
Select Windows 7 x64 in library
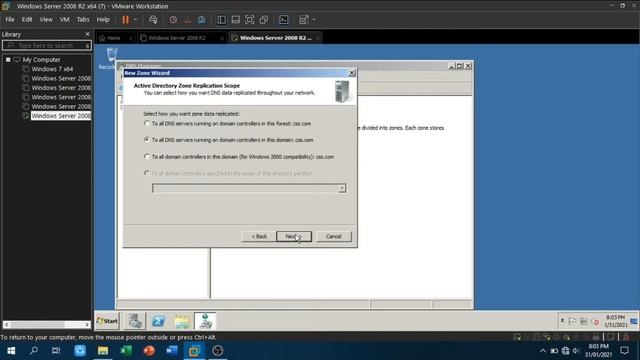pos(52,69)
